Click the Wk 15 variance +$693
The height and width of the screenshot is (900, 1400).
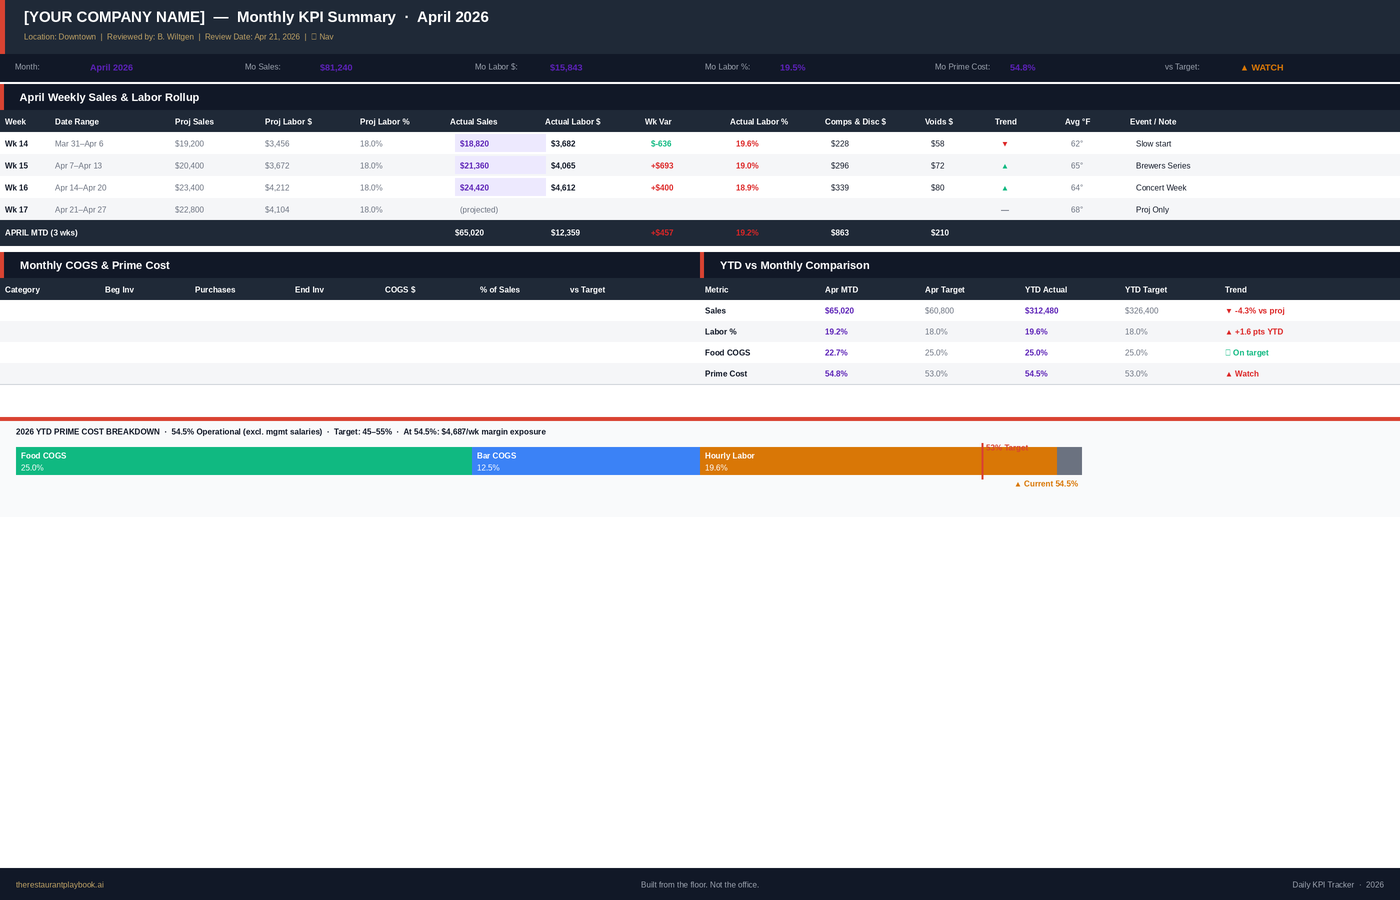tap(662, 166)
